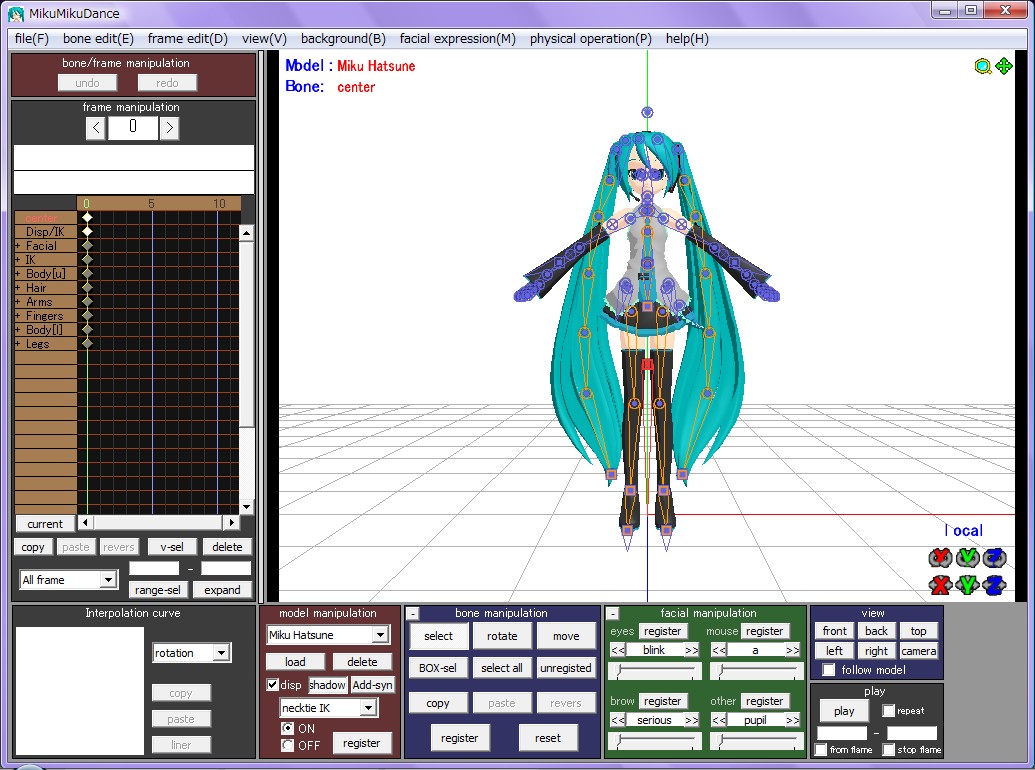Viewport: 1035px width, 770px height.
Task: Click the green Y rotation icon under Local
Action: tap(967, 558)
